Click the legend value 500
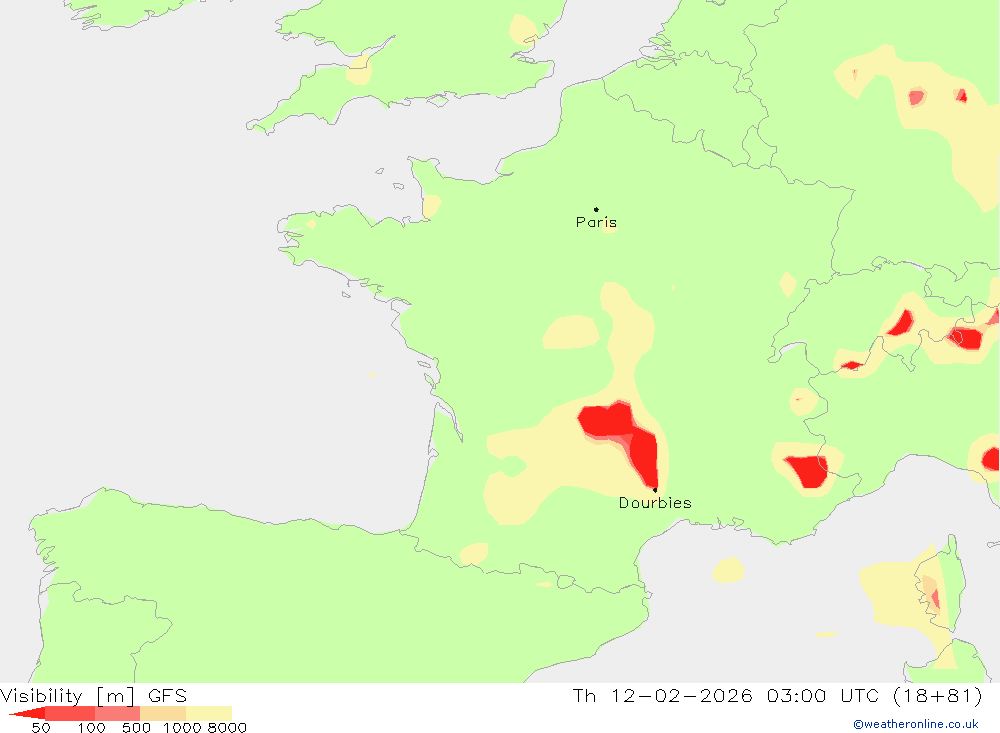Screen dimensions: 1000x733 tap(136, 727)
